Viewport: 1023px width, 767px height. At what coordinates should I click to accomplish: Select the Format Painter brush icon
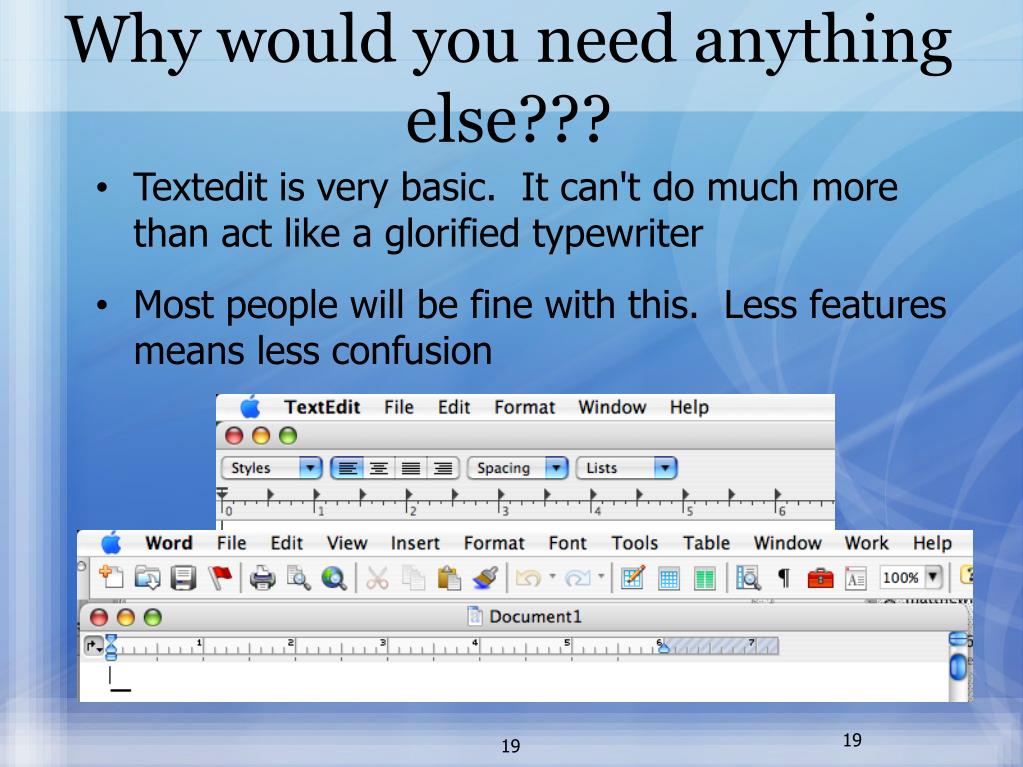click(485, 578)
